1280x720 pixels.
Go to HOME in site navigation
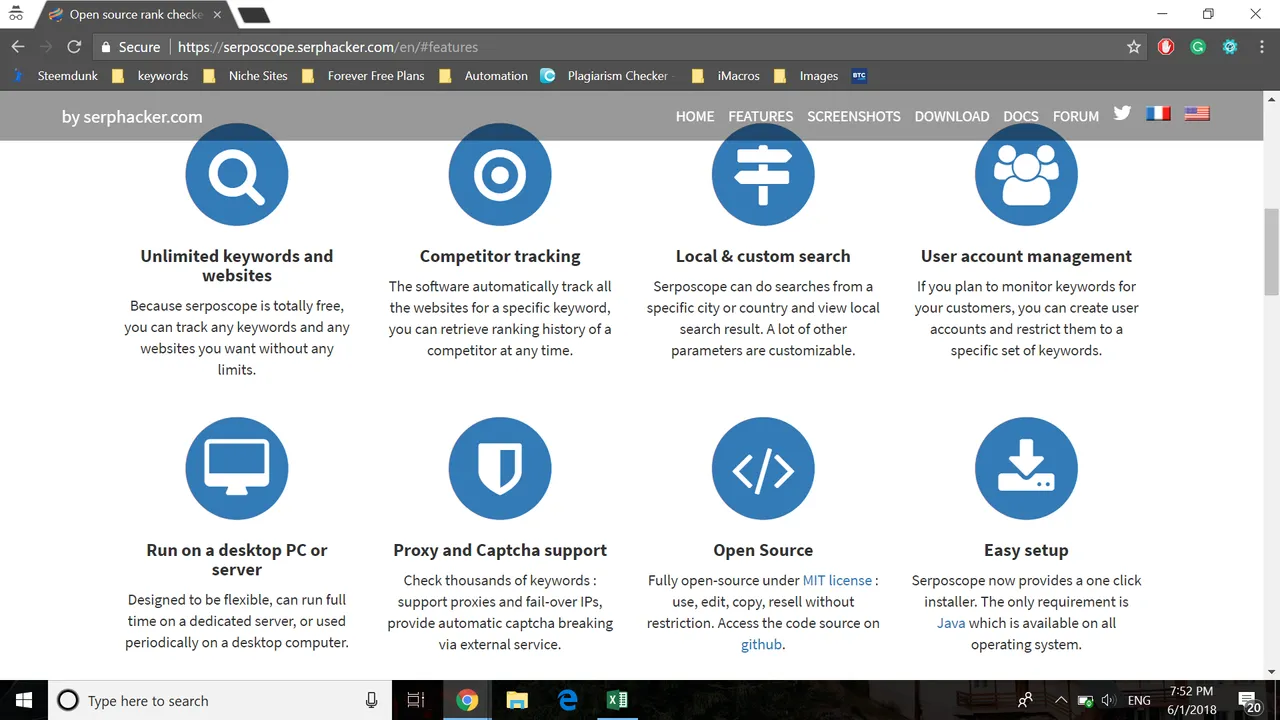tap(695, 116)
